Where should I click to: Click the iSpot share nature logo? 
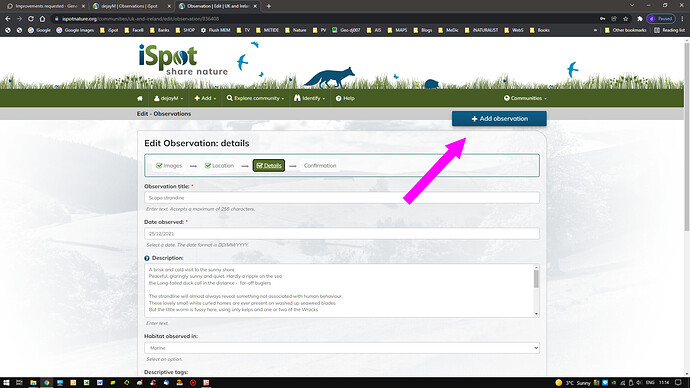183,59
